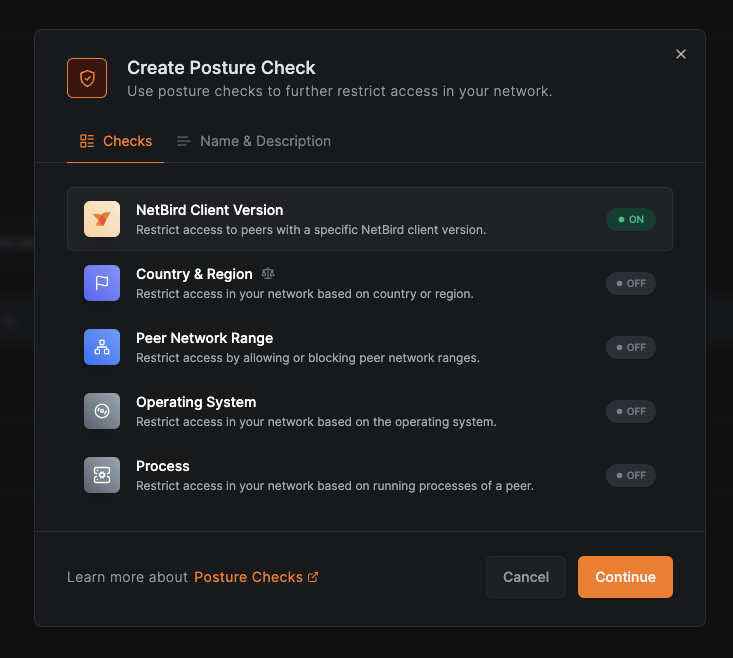Cancel the posture check creation
The height and width of the screenshot is (658, 733).
[526, 577]
